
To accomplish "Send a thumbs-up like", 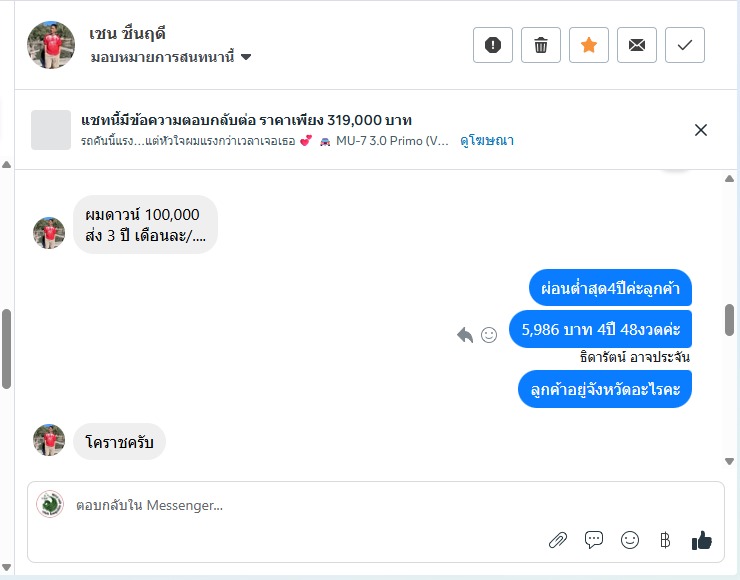I will coord(702,540).
